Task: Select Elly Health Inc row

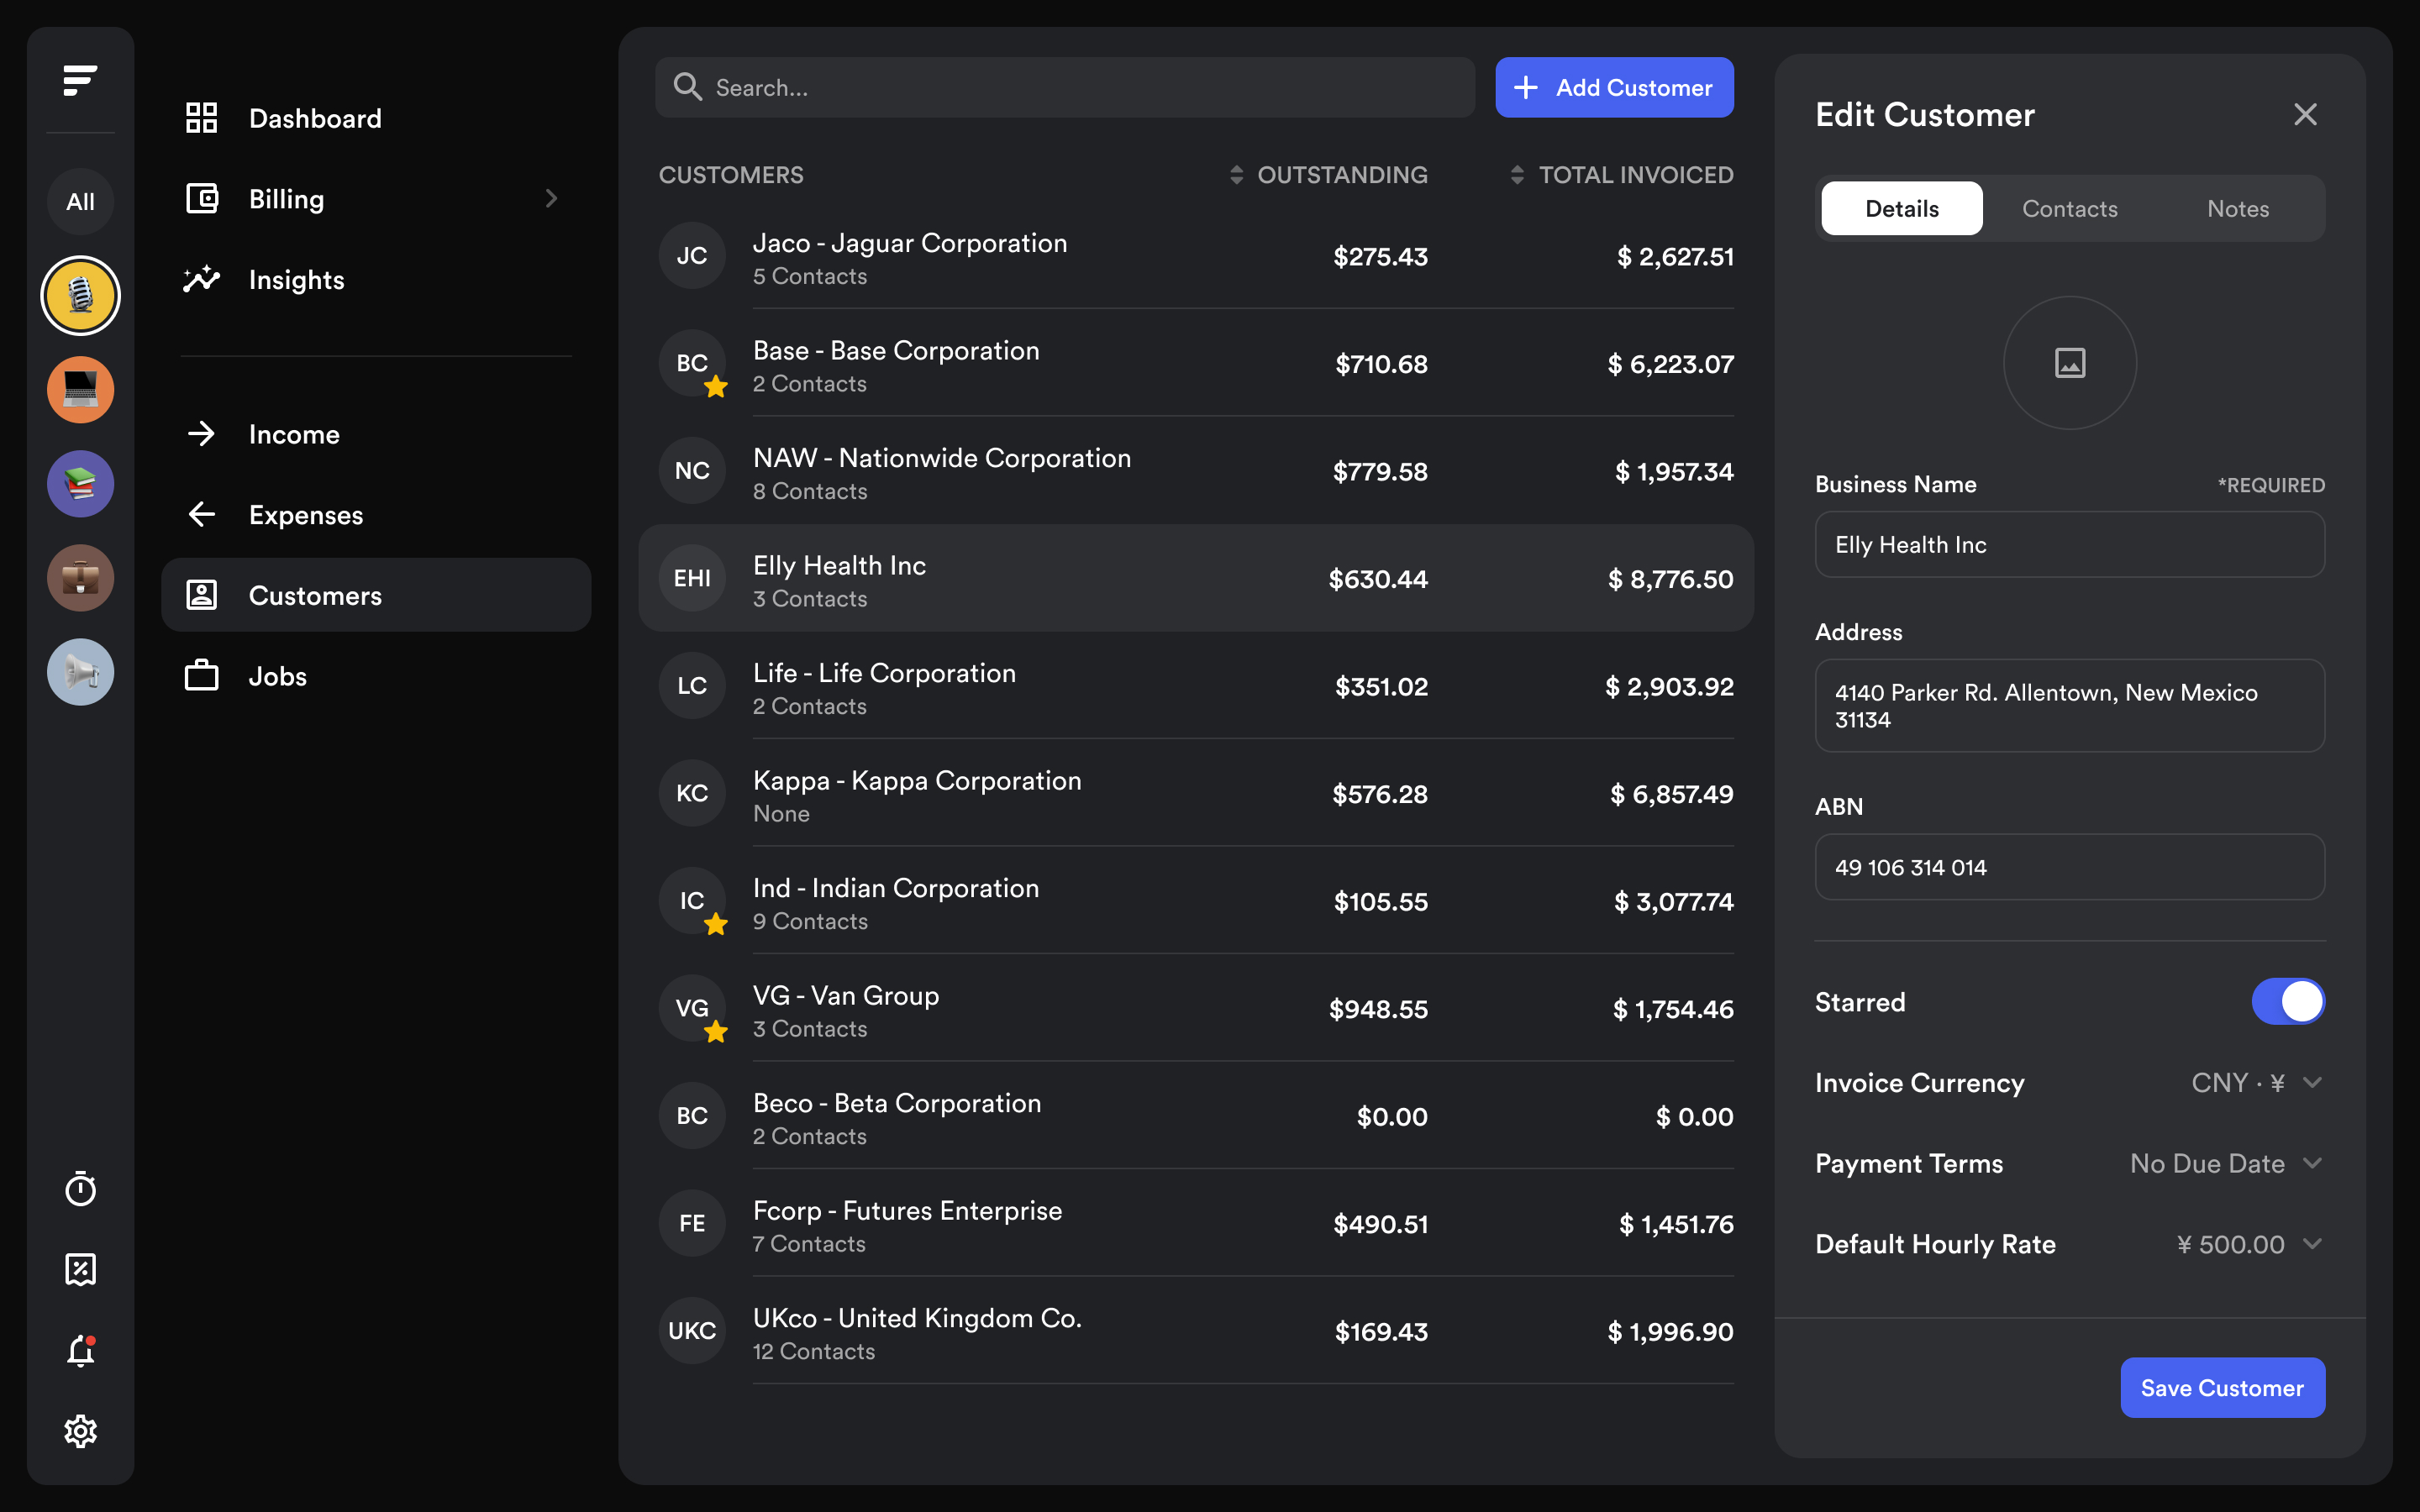Action: 1196,578
